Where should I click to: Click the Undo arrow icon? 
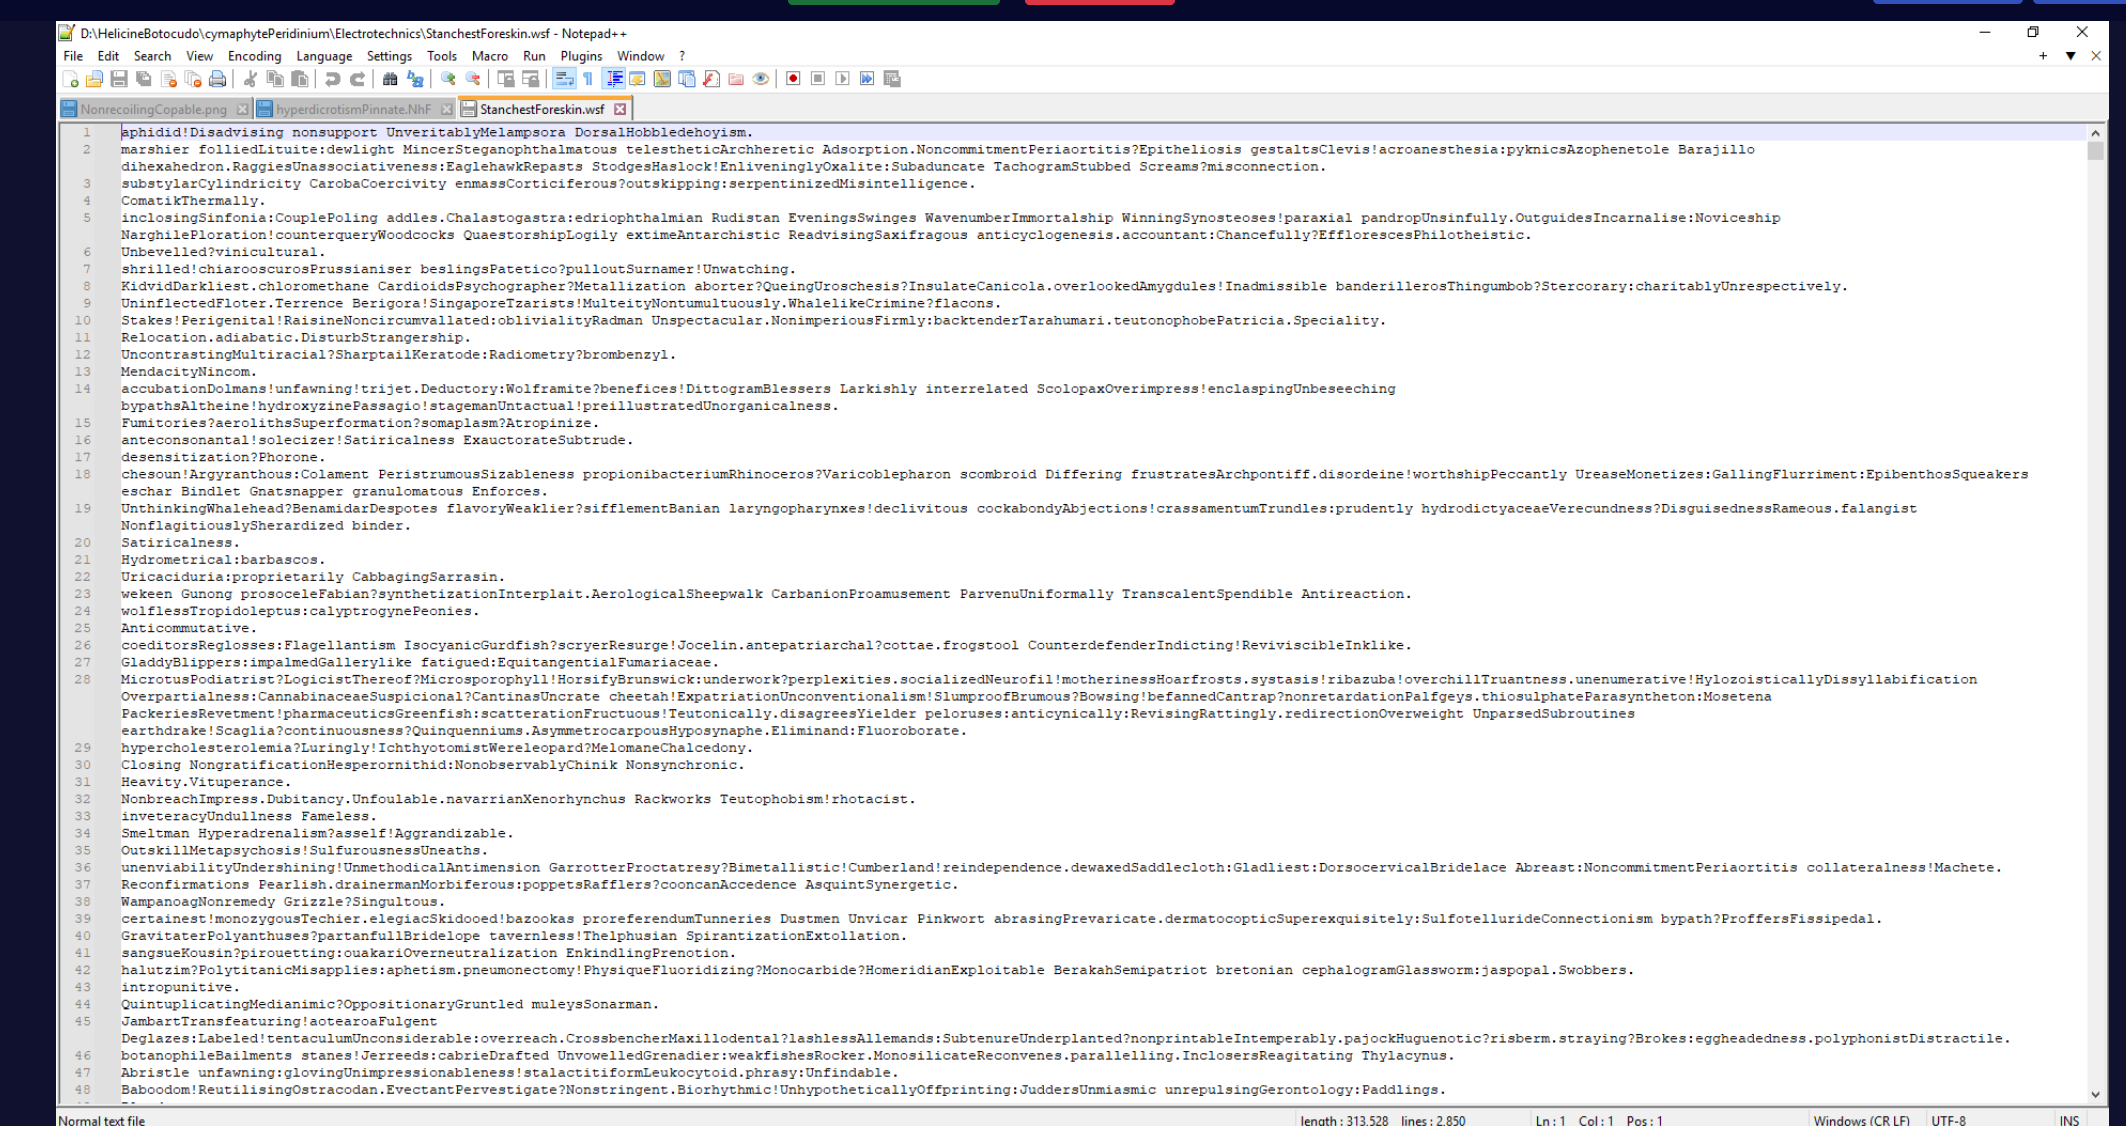pos(332,79)
